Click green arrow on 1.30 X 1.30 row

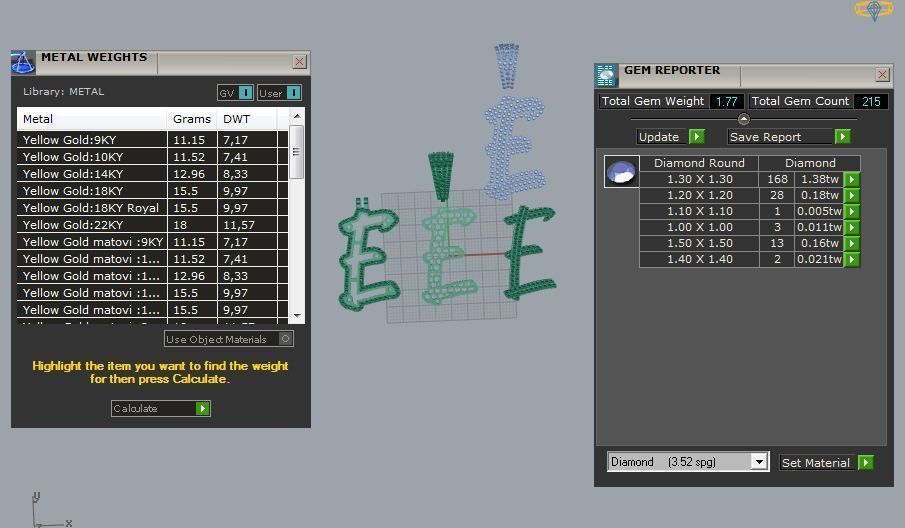(851, 179)
